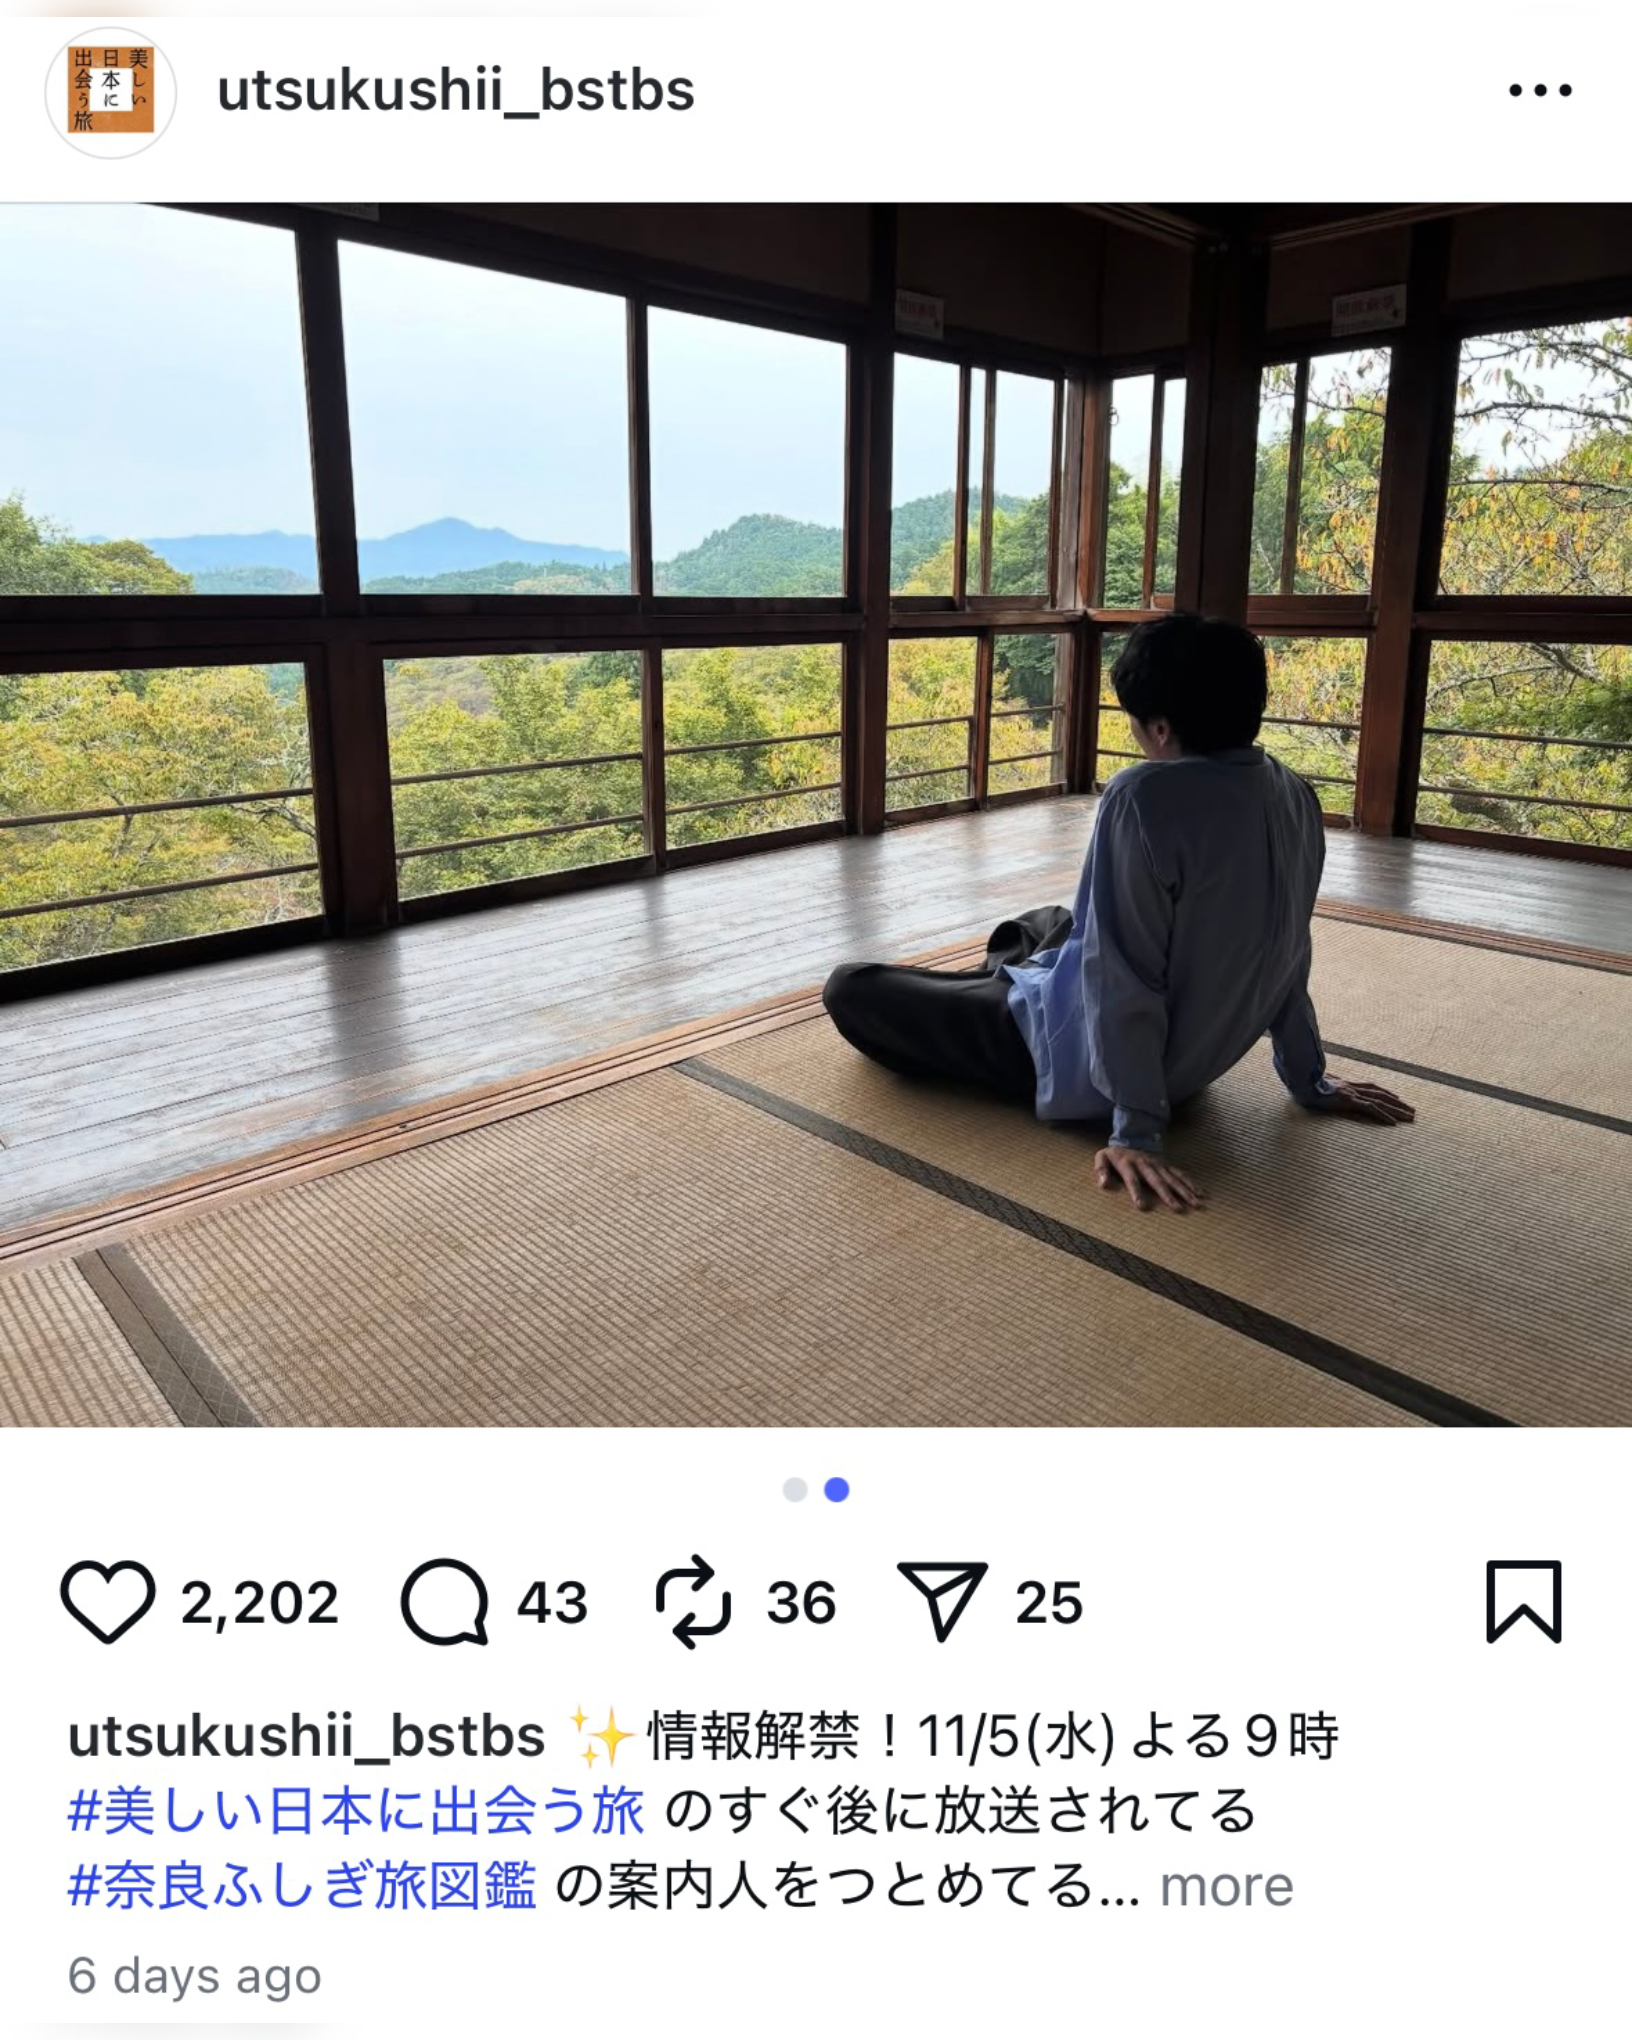1632x2040 pixels.
Task: Open the #奈良ふしぎ旅図鑑 hashtag
Action: point(302,1886)
